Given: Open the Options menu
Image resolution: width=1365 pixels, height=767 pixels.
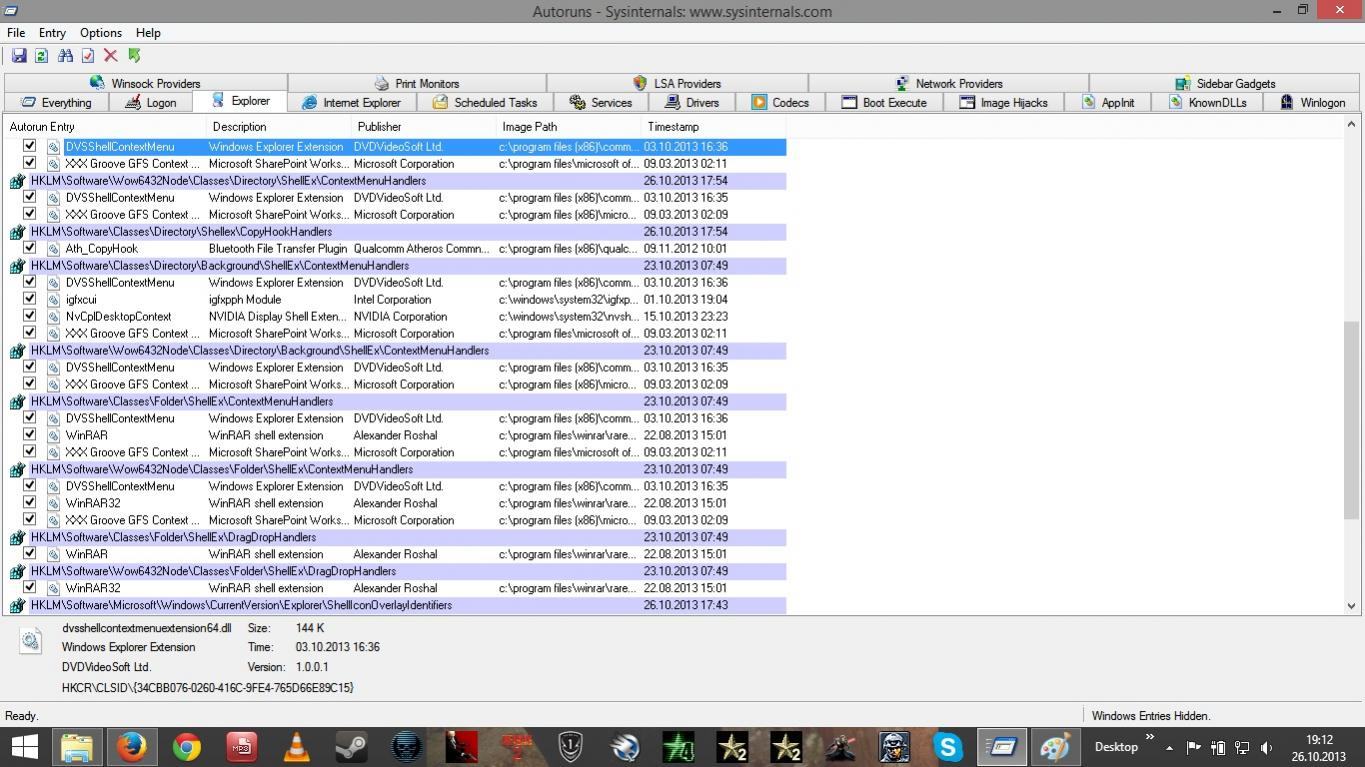Looking at the screenshot, I should click(x=101, y=33).
